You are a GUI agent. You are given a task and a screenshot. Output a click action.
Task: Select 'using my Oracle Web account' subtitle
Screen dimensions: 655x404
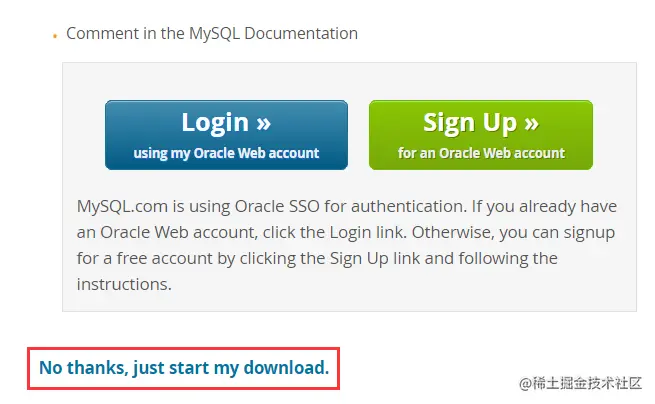coord(226,153)
